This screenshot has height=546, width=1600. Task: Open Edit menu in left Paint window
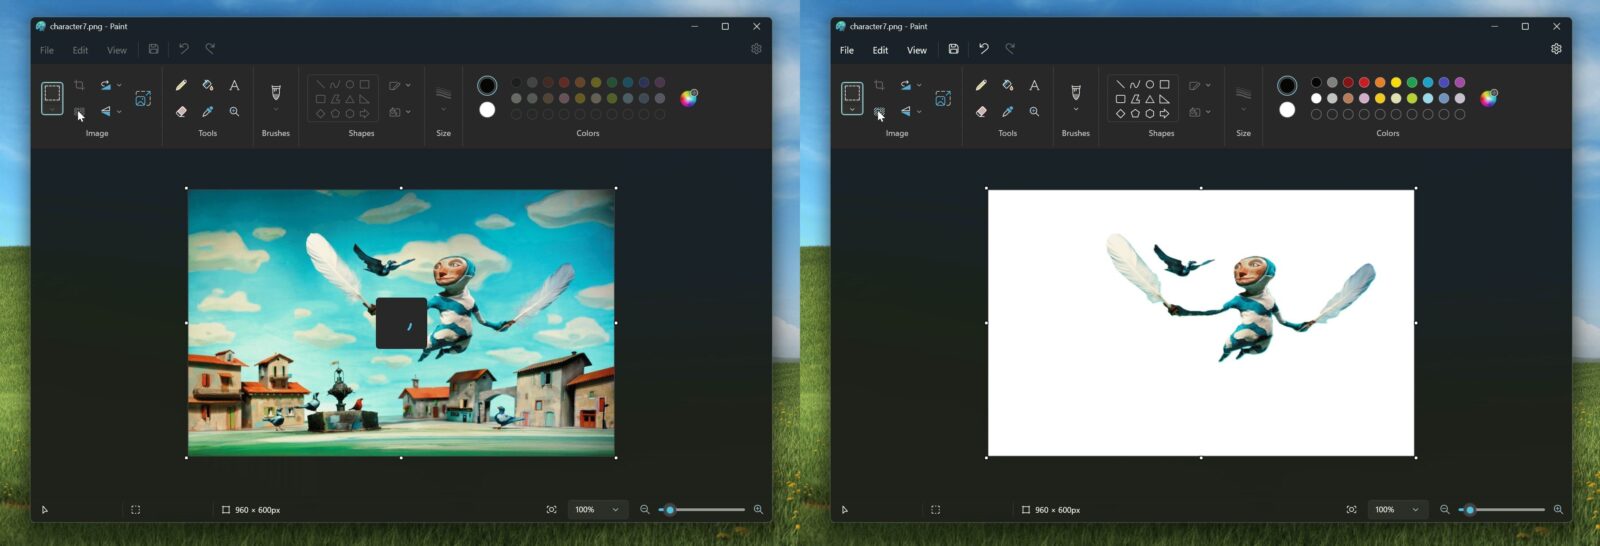pos(80,50)
